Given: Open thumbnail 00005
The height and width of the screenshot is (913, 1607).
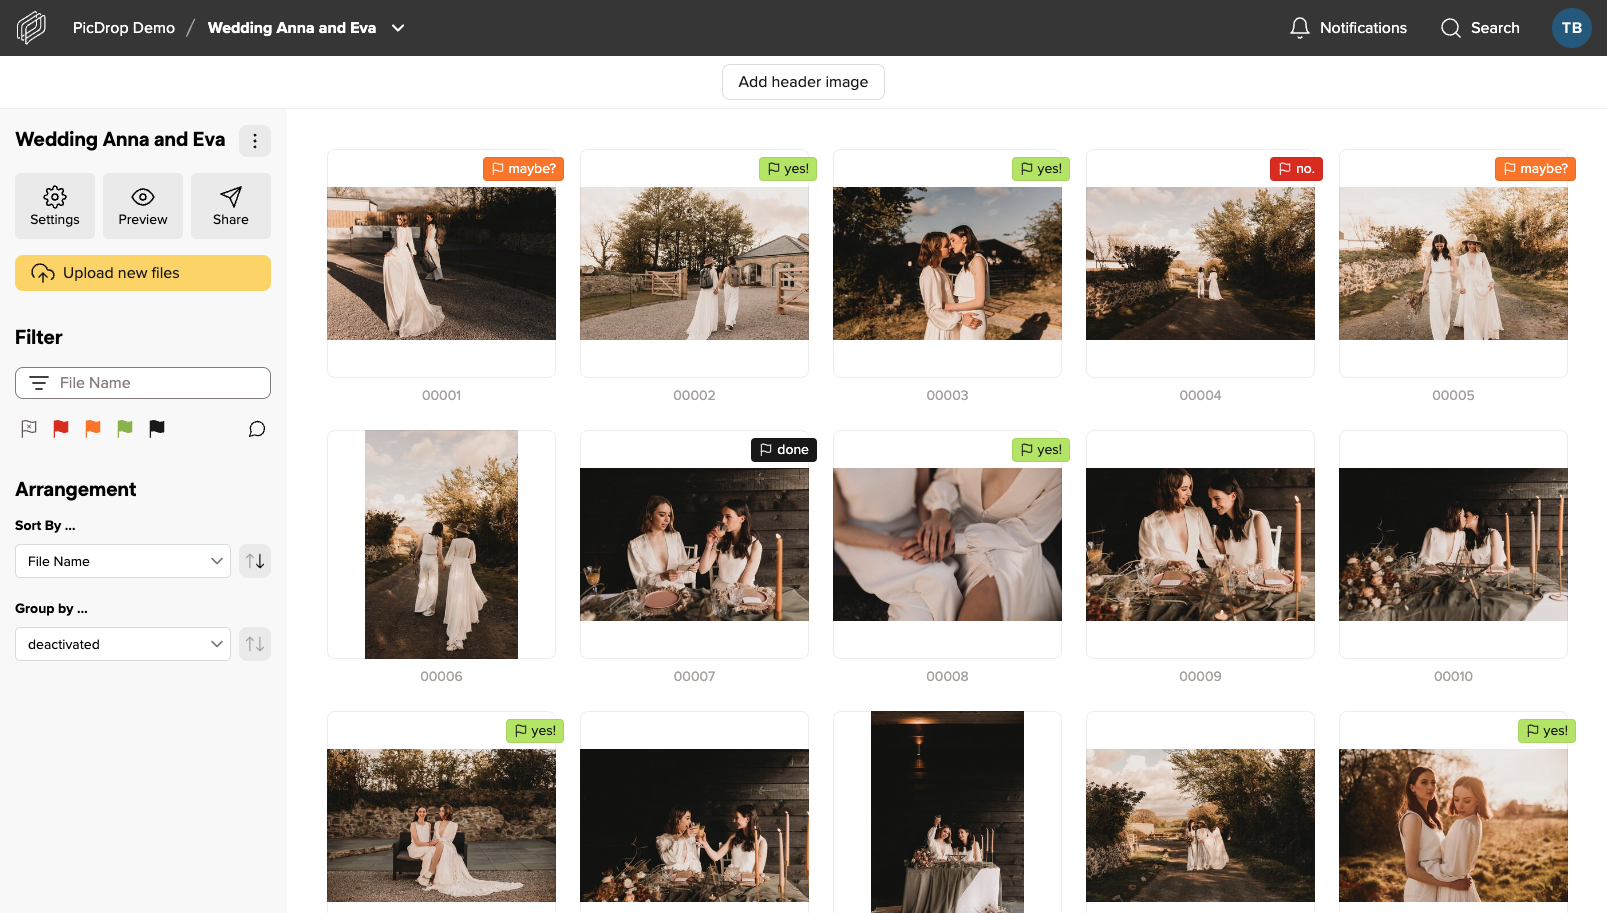Looking at the screenshot, I should [1453, 263].
